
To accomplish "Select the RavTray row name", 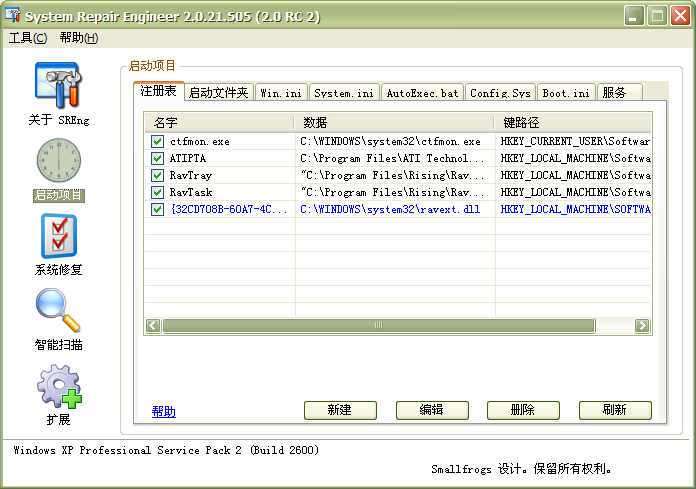I will coord(191,175).
